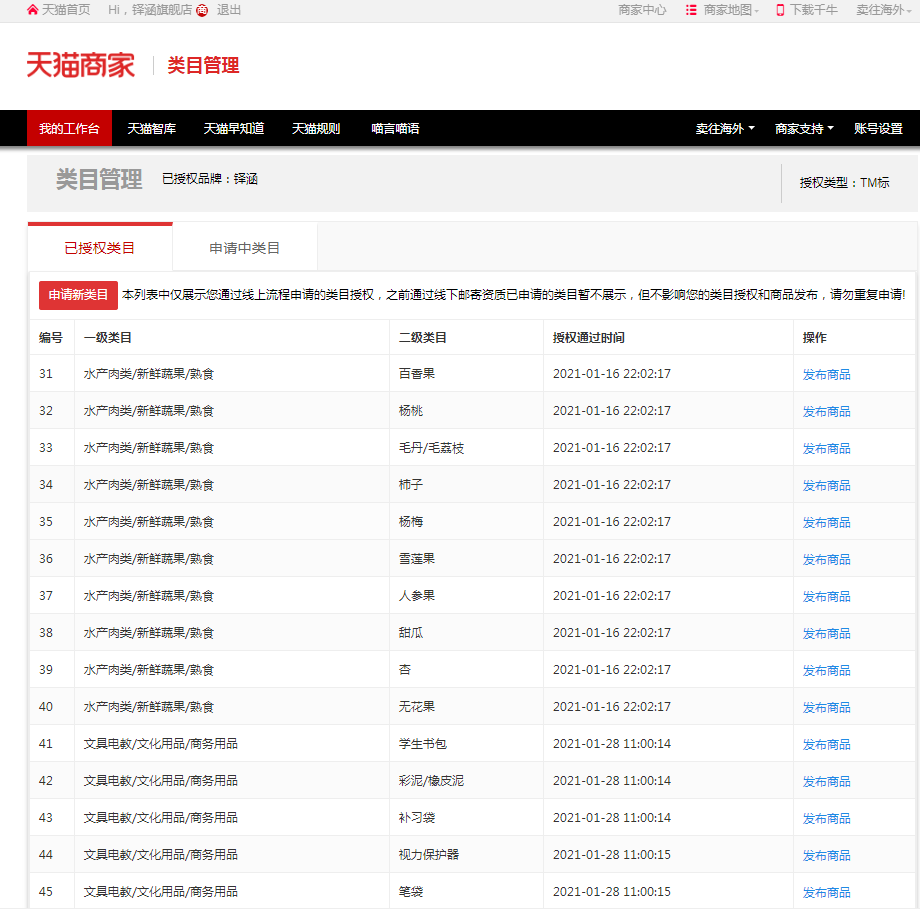920x911 pixels.
Task: Click the 编号 column header
Action: tap(50, 337)
